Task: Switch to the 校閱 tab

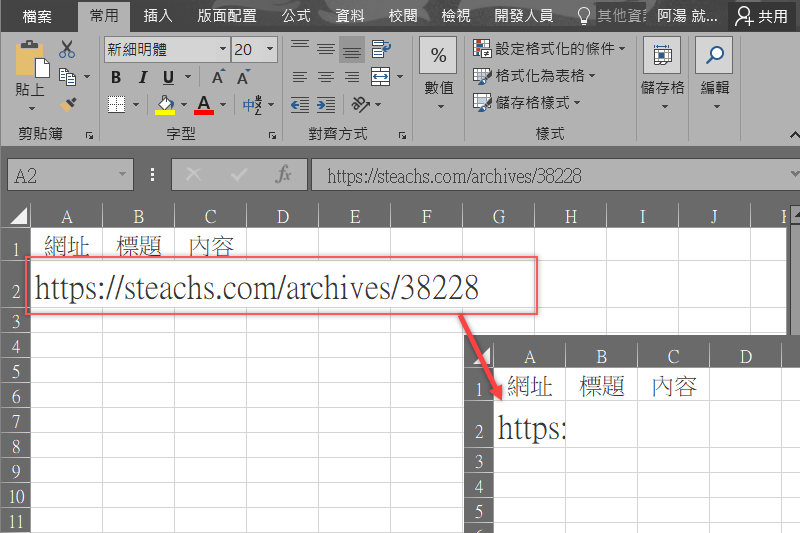Action: 403,16
